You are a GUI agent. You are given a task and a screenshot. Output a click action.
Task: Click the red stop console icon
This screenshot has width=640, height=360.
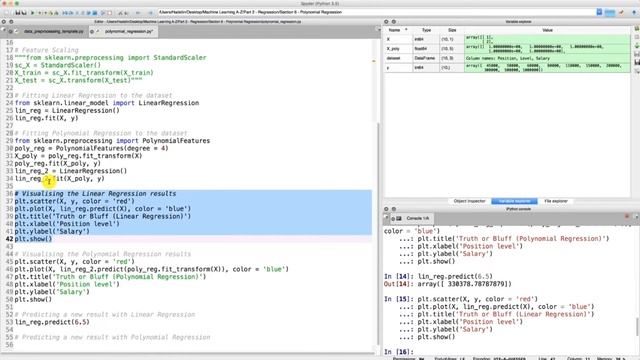(x=627, y=217)
